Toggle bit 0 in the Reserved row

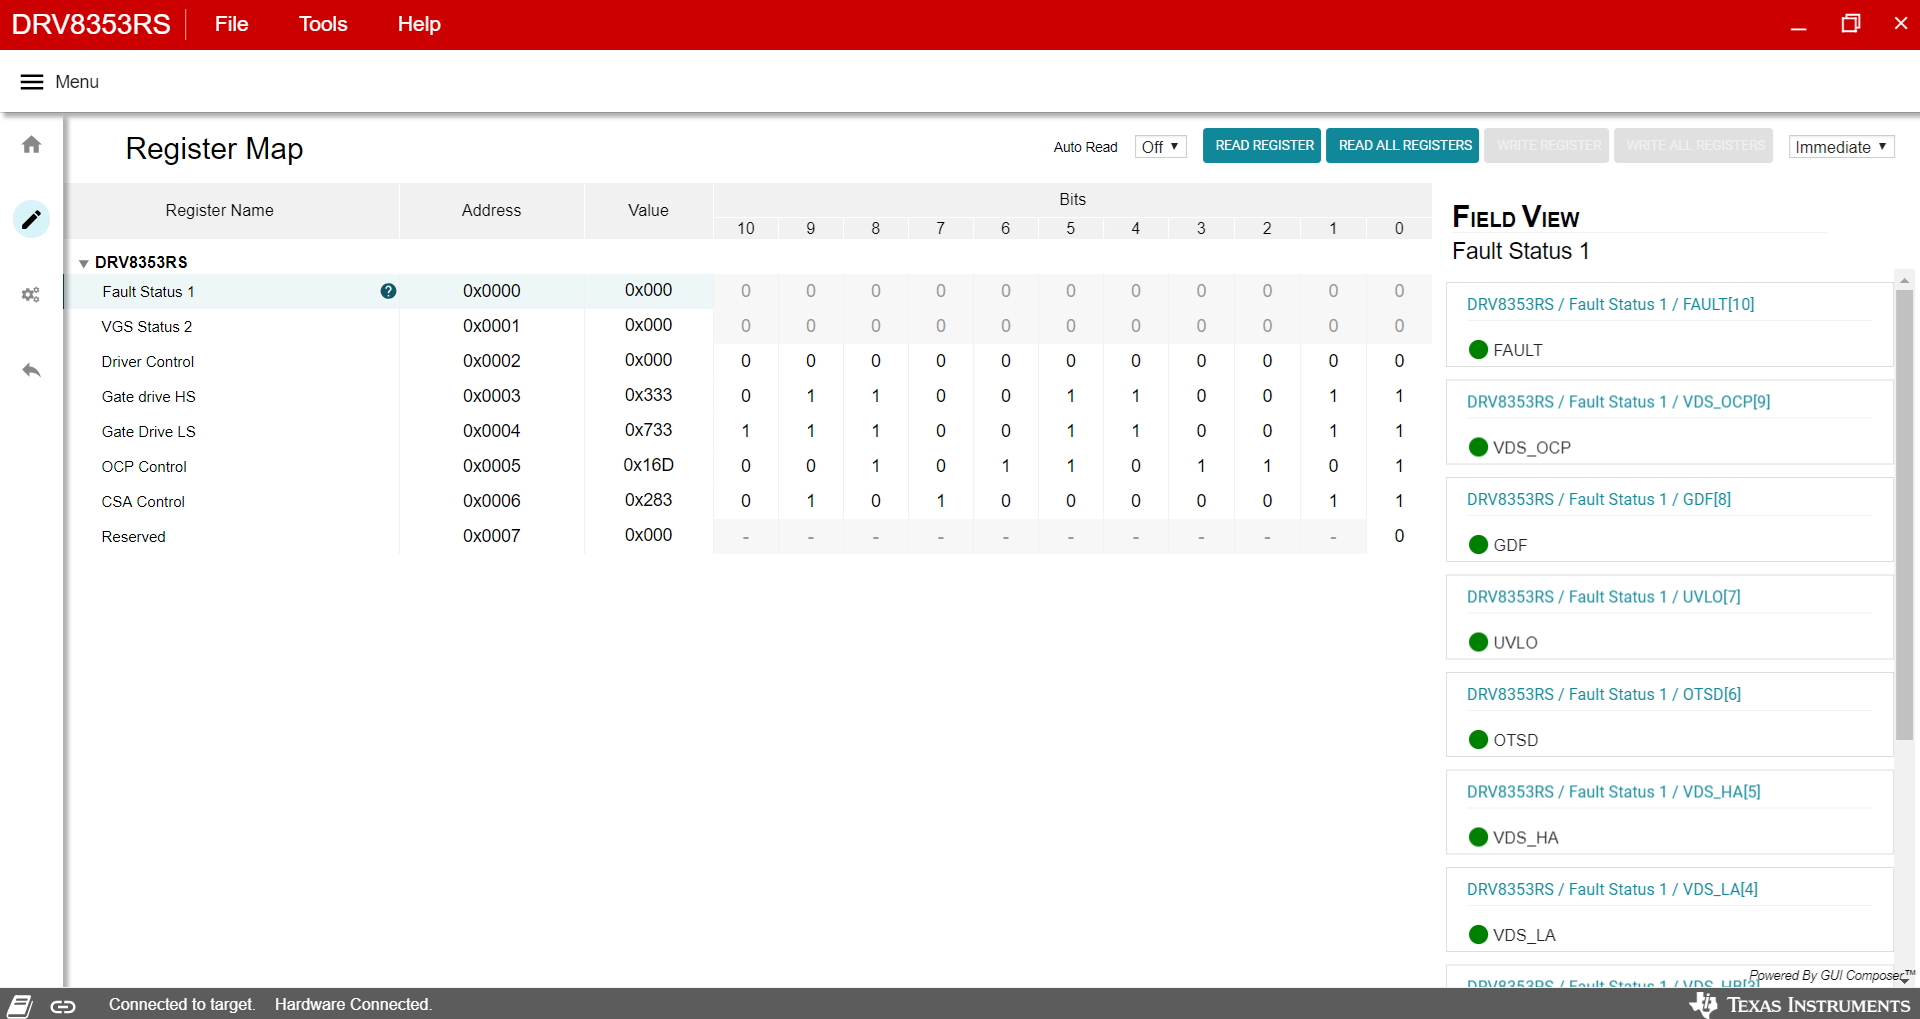click(1399, 536)
